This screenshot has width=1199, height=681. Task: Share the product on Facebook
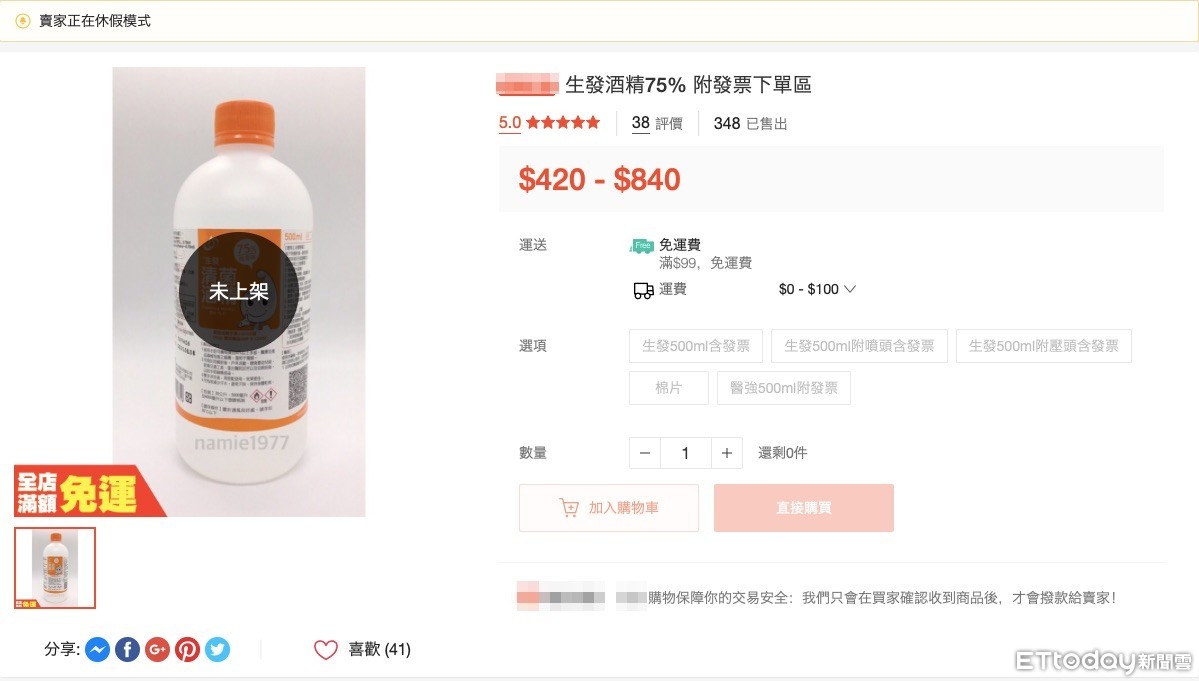click(127, 650)
